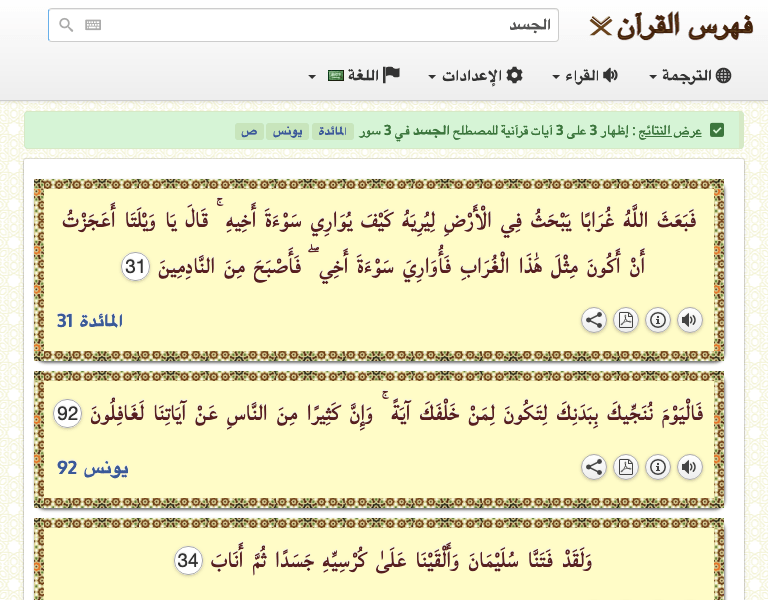
Task: Click the magnifier search icon
Action: click(66, 26)
